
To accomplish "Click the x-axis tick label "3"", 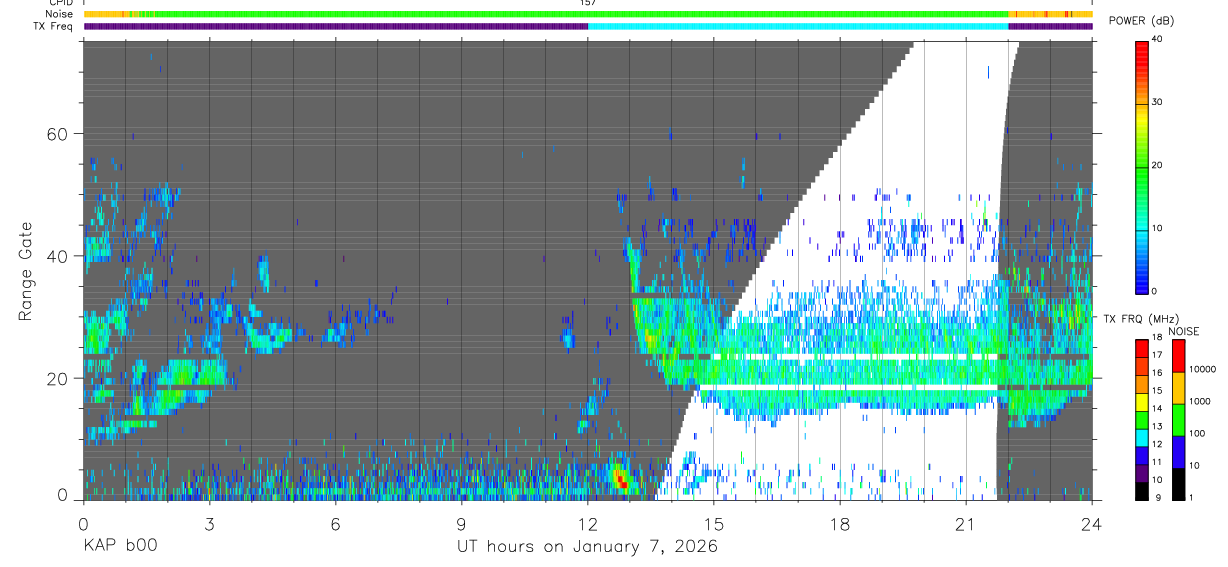I will [x=209, y=523].
